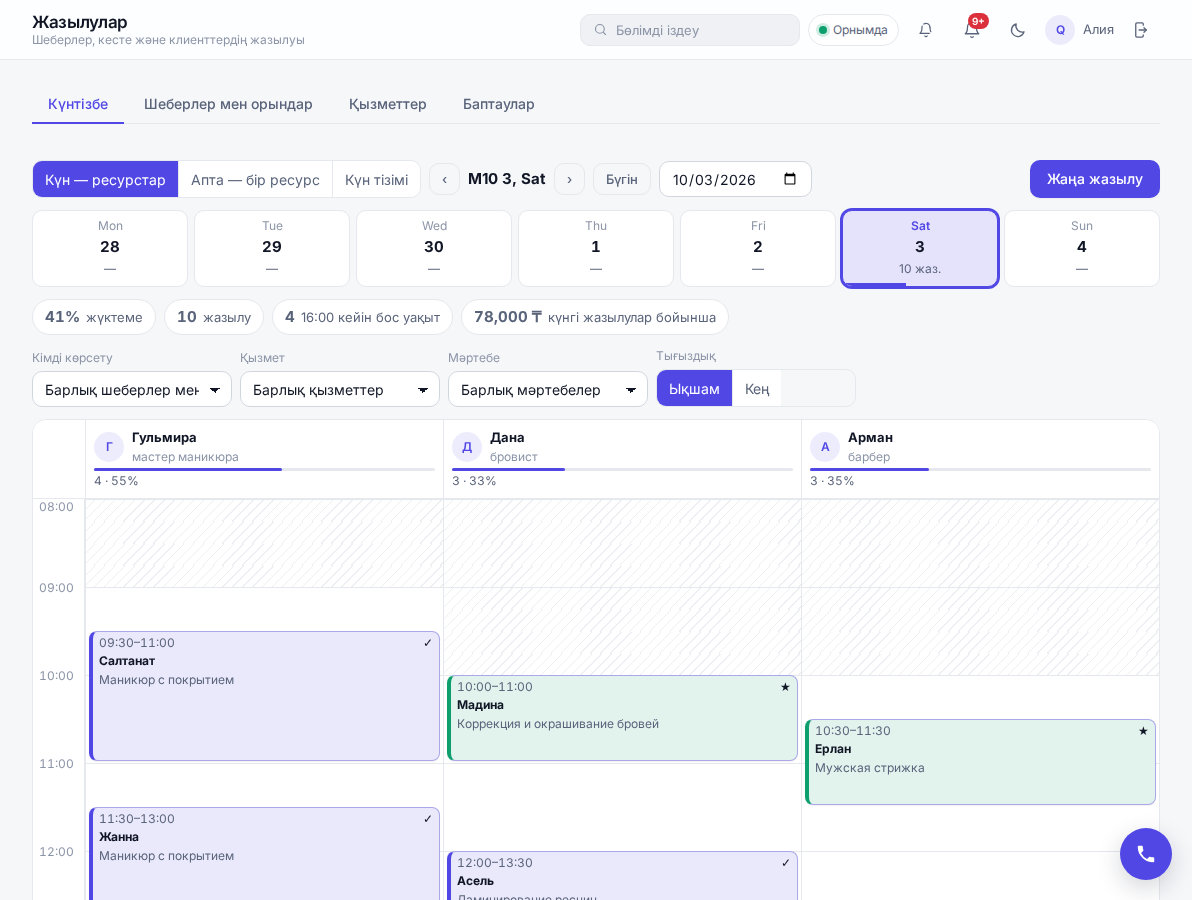The width and height of the screenshot is (1192, 900).
Task: Open notifications bell with 9+ badge
Action: click(972, 30)
